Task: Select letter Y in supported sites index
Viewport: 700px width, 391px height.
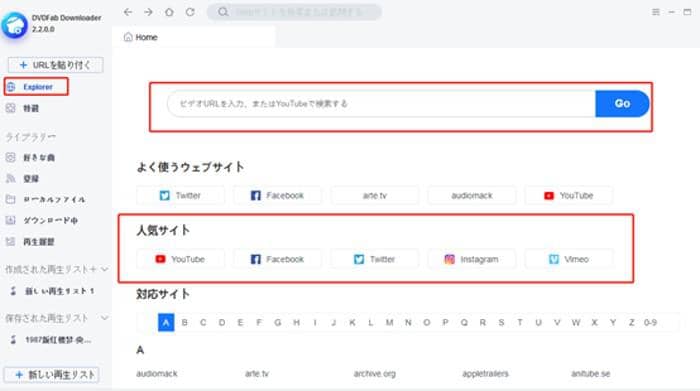Action: tap(613, 322)
